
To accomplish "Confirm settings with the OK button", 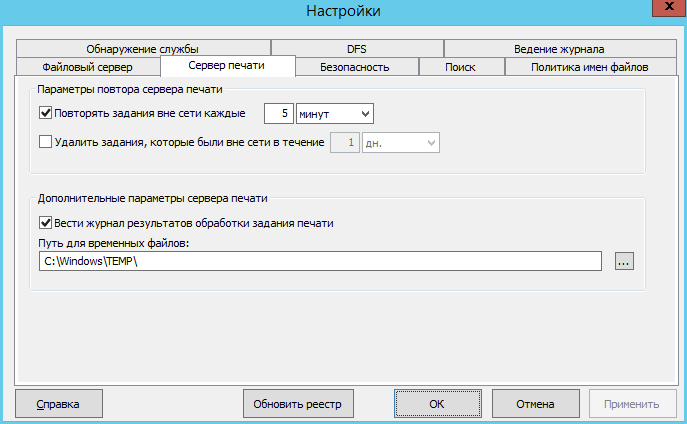I will 436,404.
